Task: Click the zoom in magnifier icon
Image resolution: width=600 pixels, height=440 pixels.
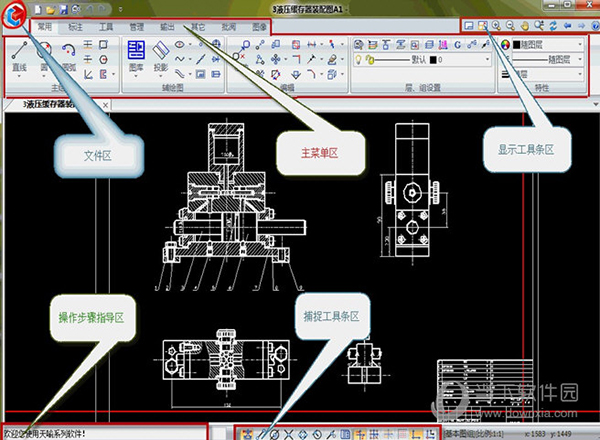Action: (x=497, y=24)
